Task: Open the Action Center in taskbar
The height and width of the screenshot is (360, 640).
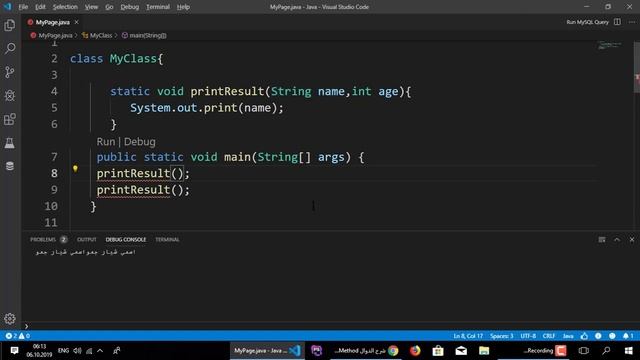Action: click(x=14, y=351)
